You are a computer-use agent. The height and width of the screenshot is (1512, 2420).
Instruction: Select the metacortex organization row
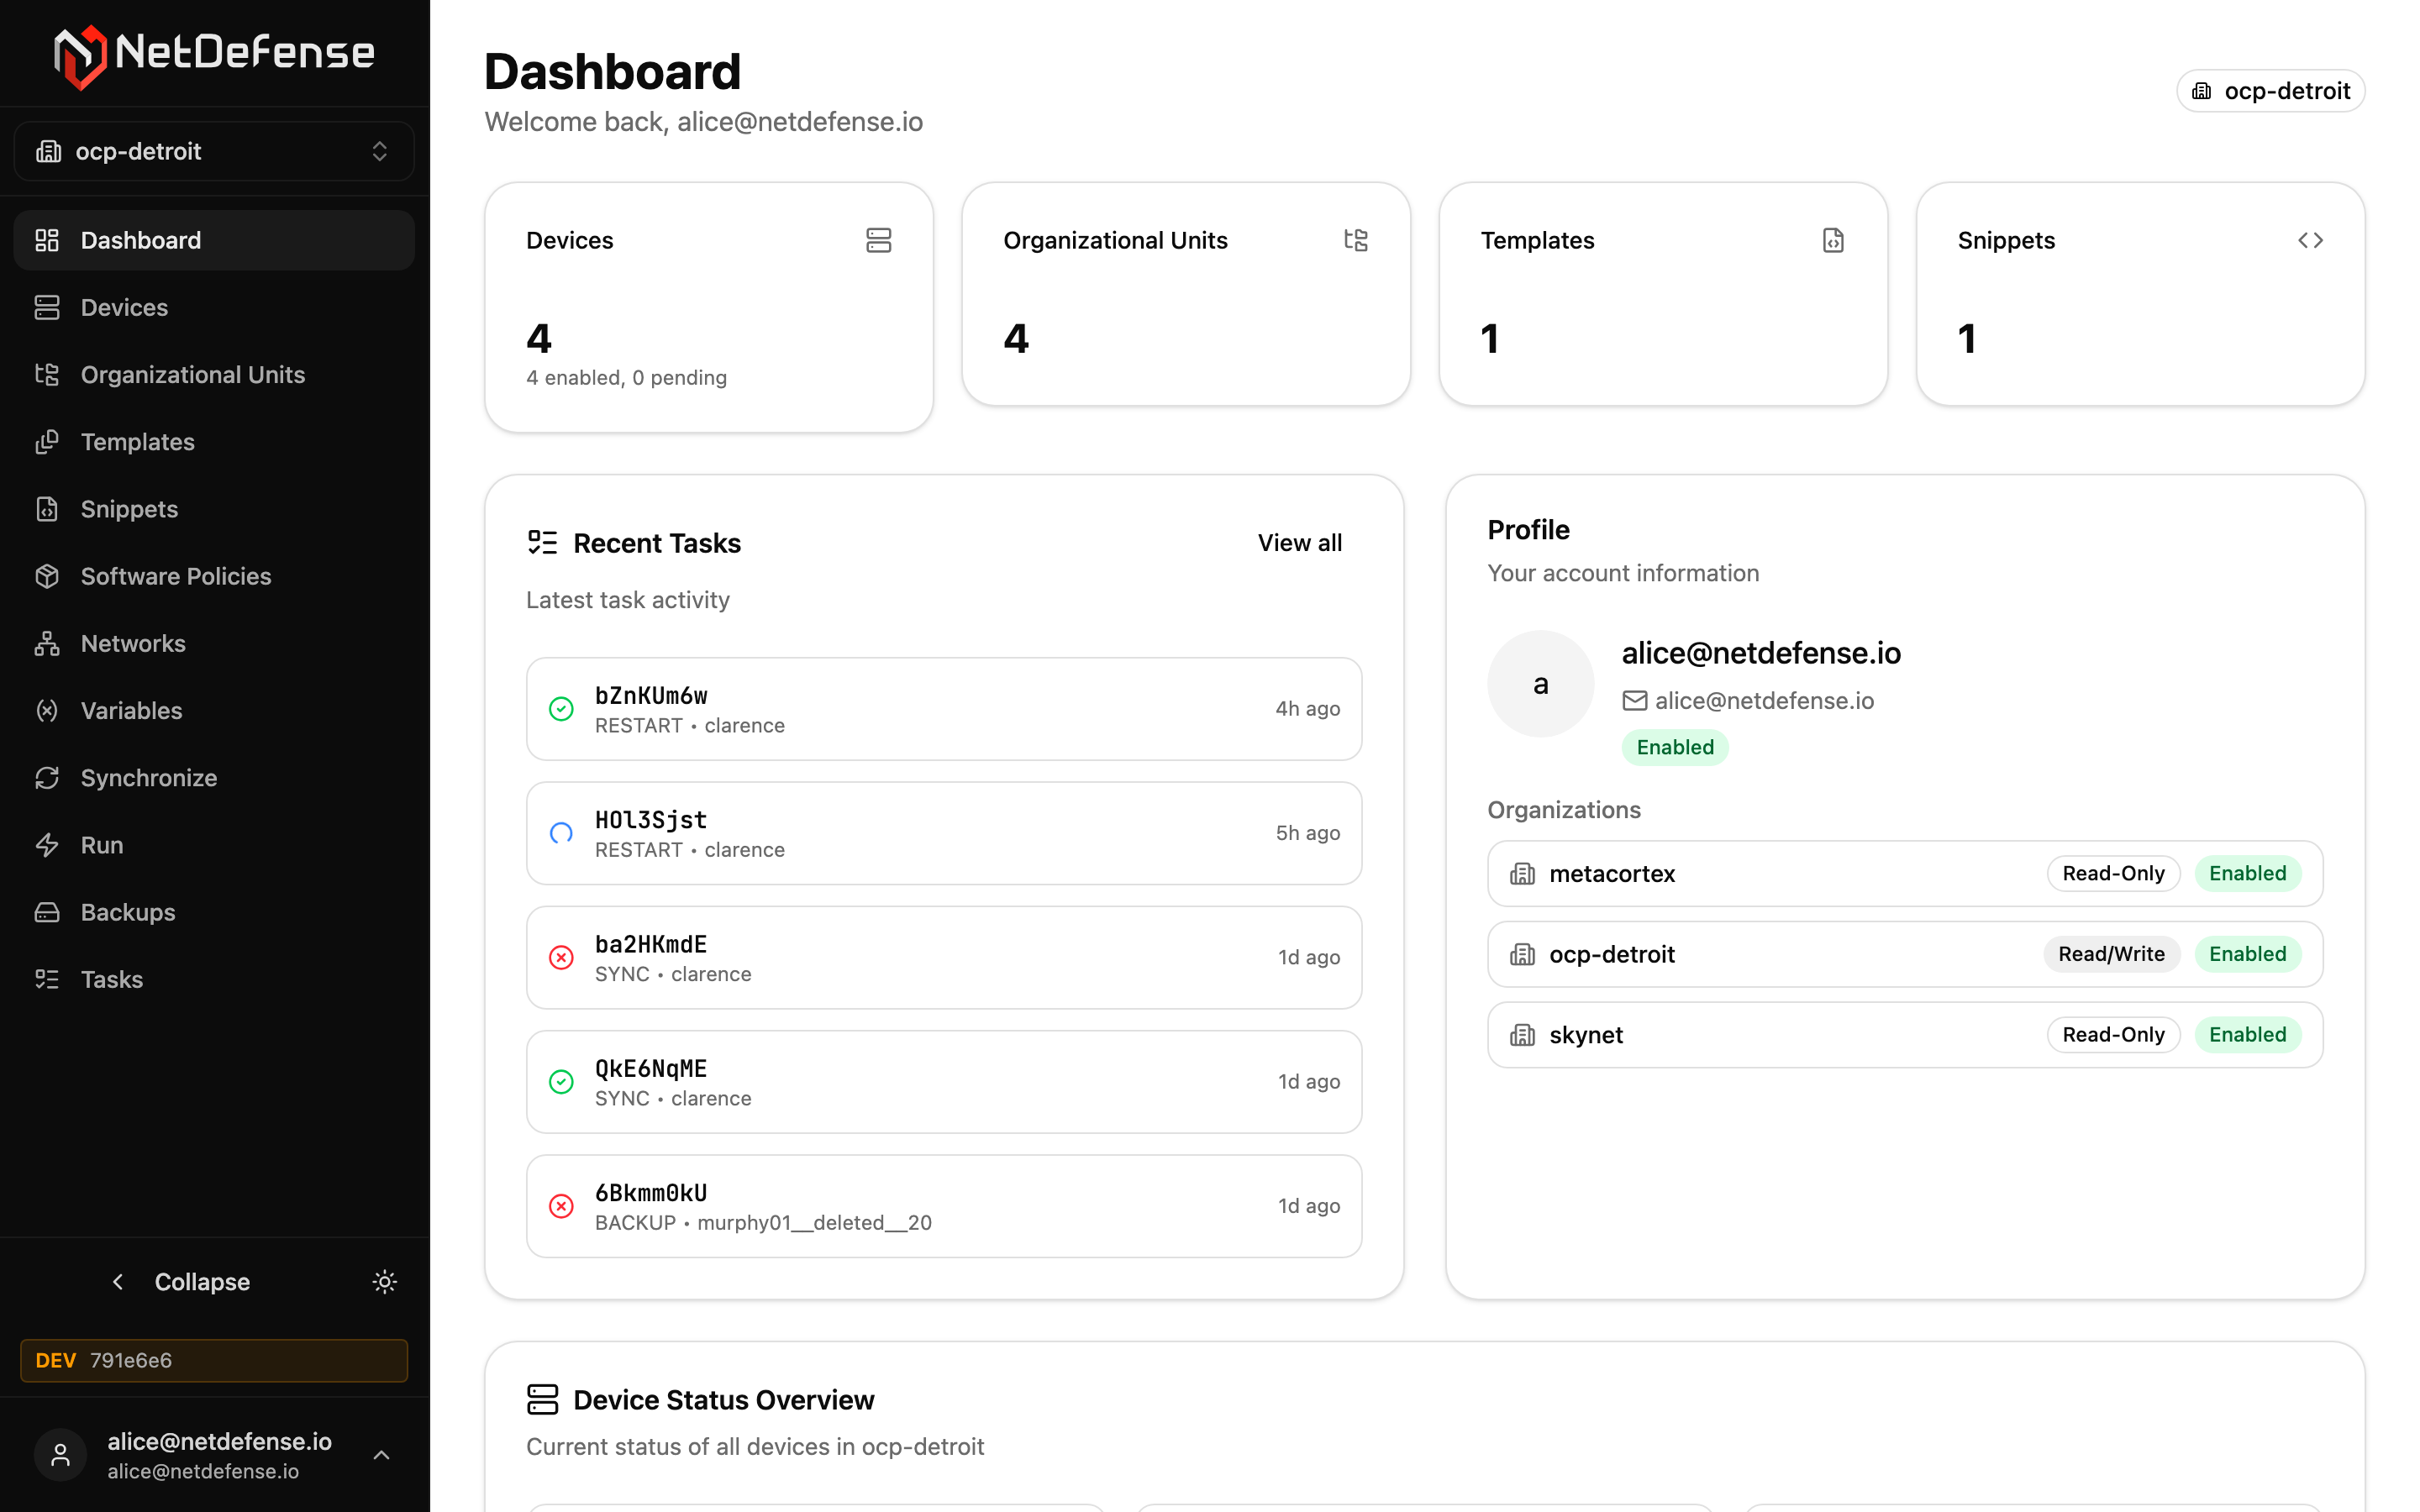1905,874
